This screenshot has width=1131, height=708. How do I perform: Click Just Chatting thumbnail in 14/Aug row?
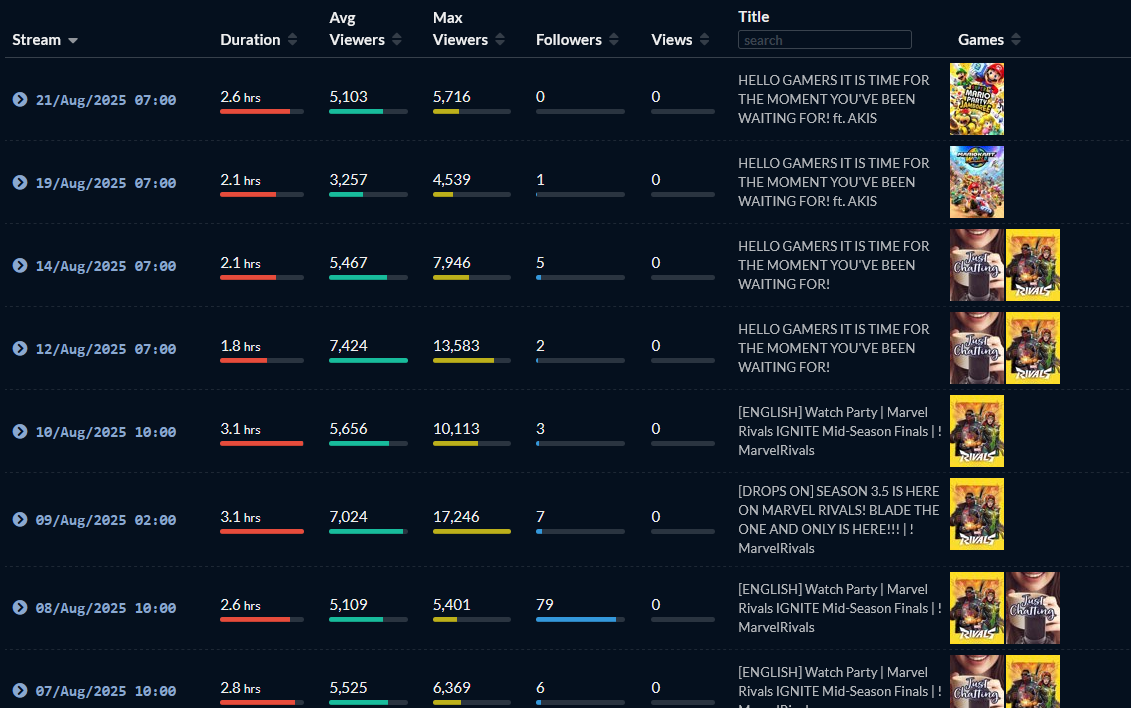(x=976, y=265)
